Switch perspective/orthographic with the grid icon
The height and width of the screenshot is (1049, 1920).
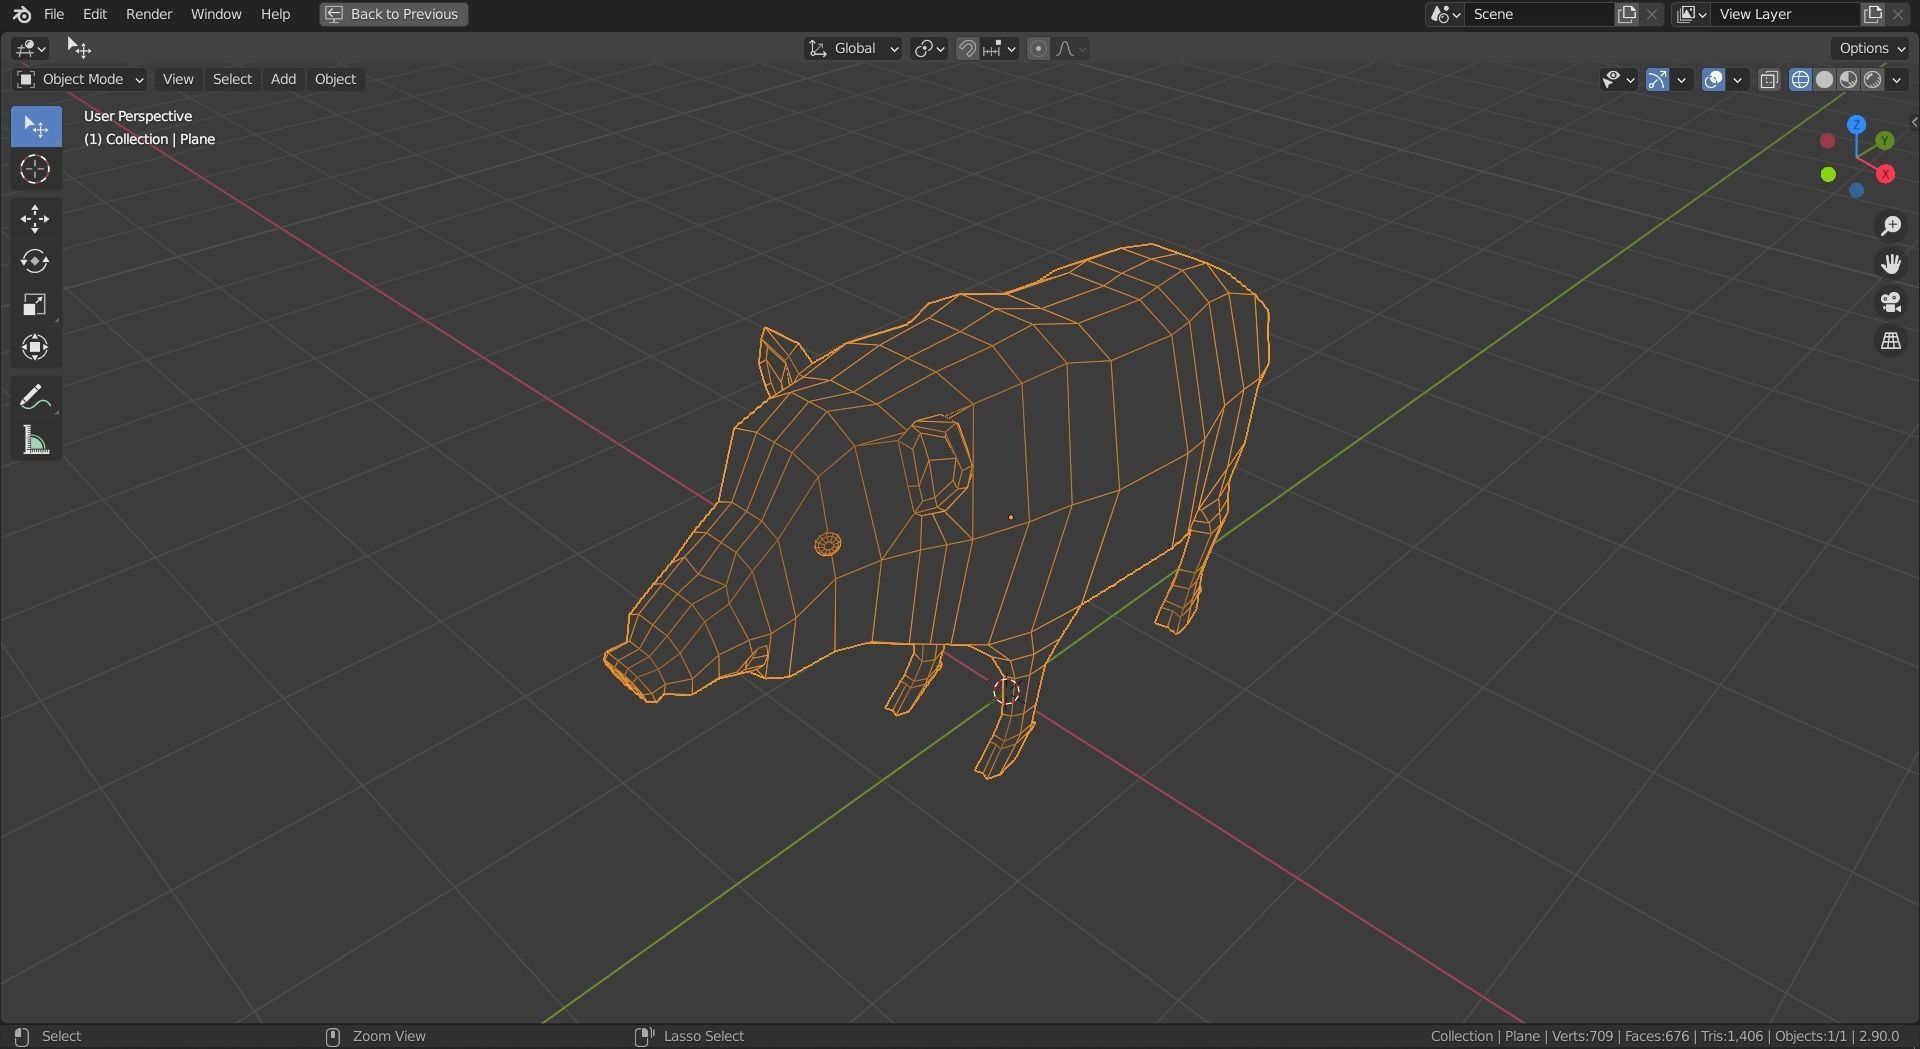(x=1890, y=341)
